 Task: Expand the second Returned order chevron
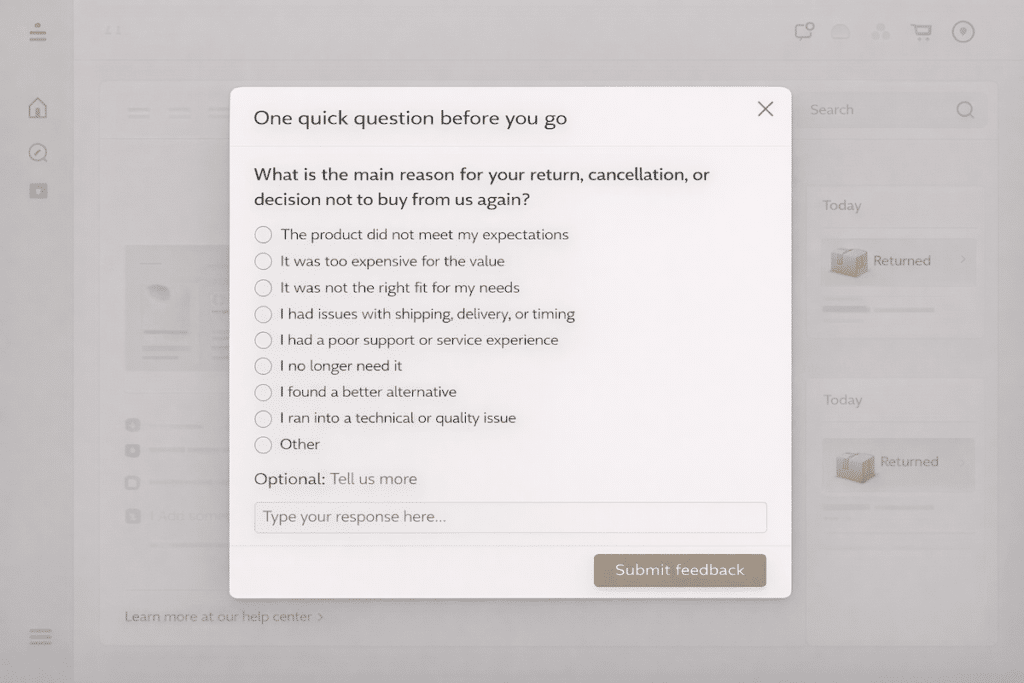[x=963, y=462]
